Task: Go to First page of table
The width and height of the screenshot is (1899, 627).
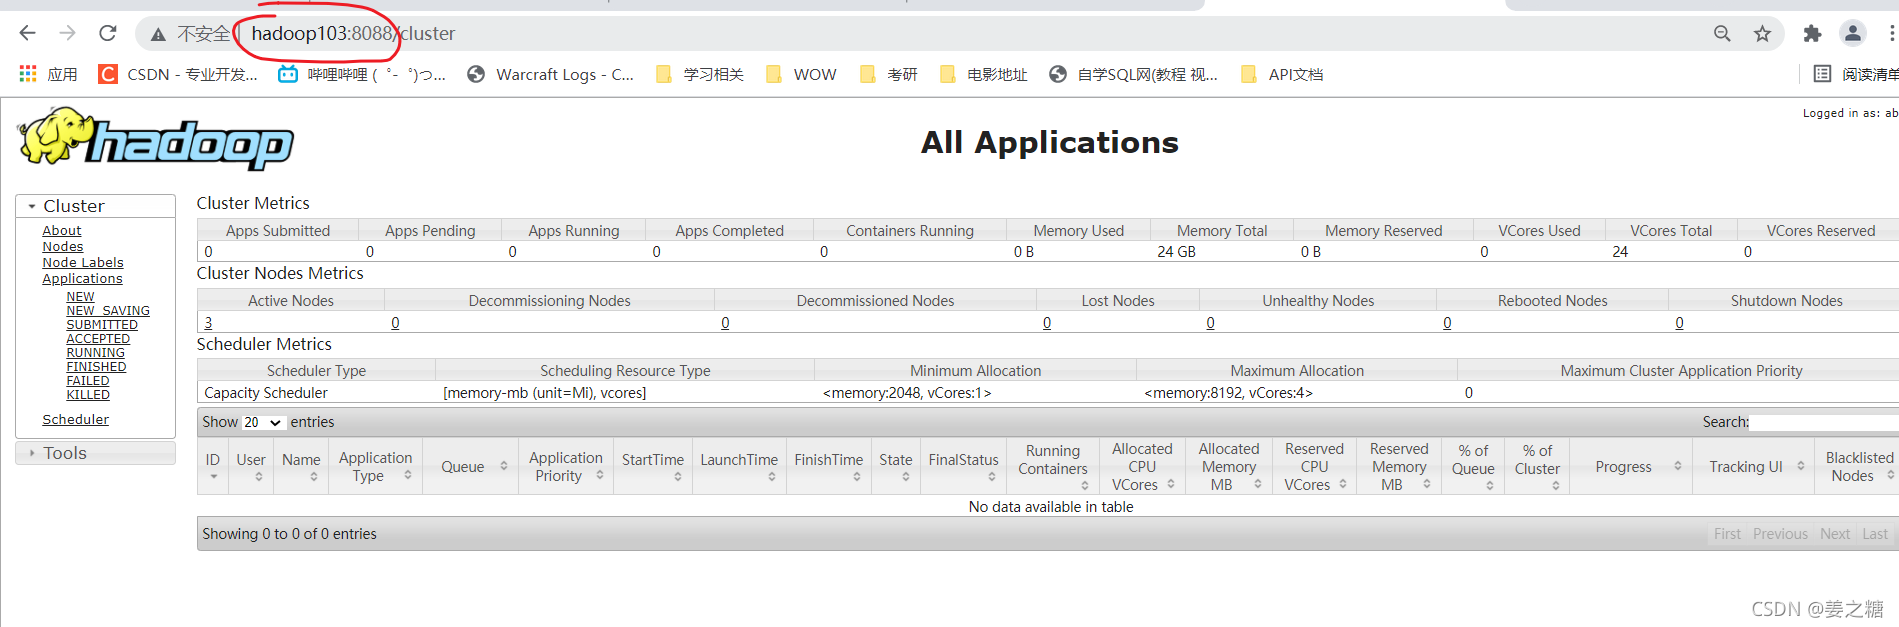Action: coord(1727,534)
